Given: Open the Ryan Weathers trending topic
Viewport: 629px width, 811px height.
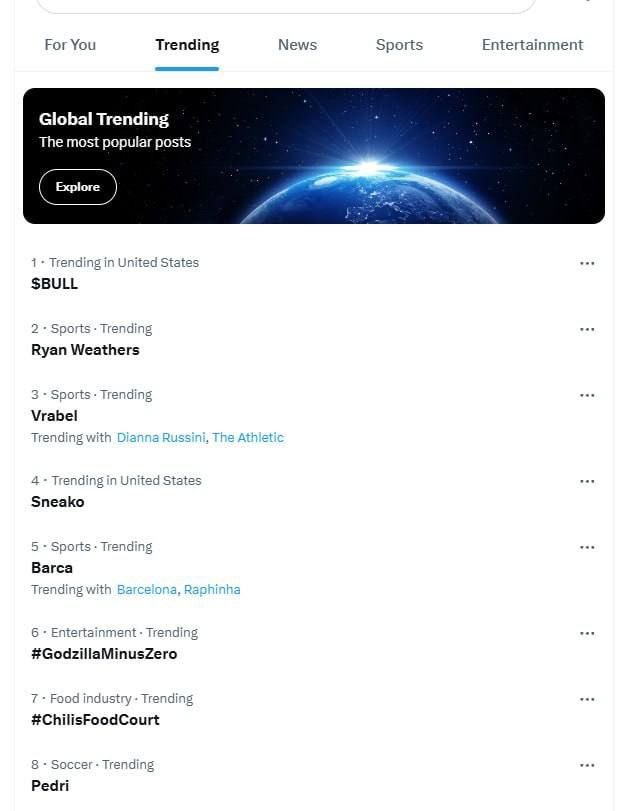Looking at the screenshot, I should [x=85, y=350].
